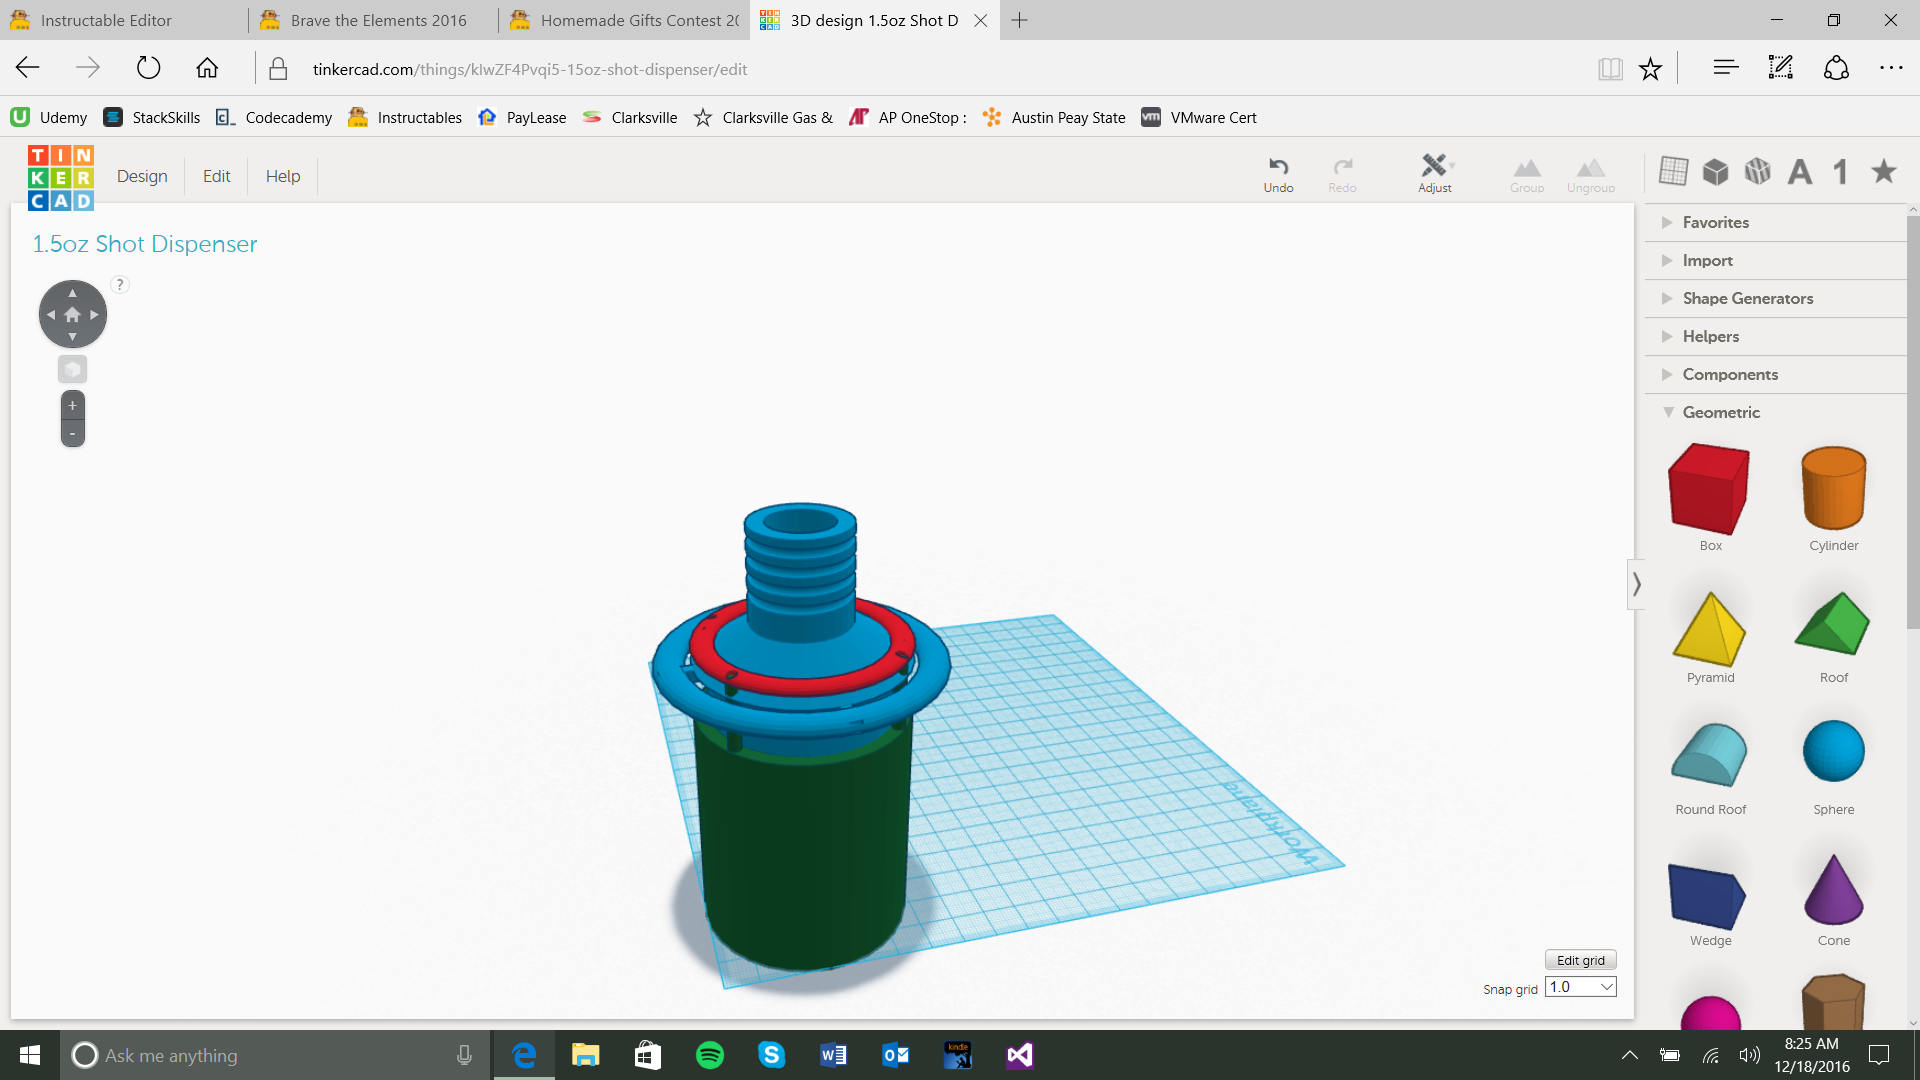Select the red Box shape
The width and height of the screenshot is (1920, 1080).
click(1709, 490)
